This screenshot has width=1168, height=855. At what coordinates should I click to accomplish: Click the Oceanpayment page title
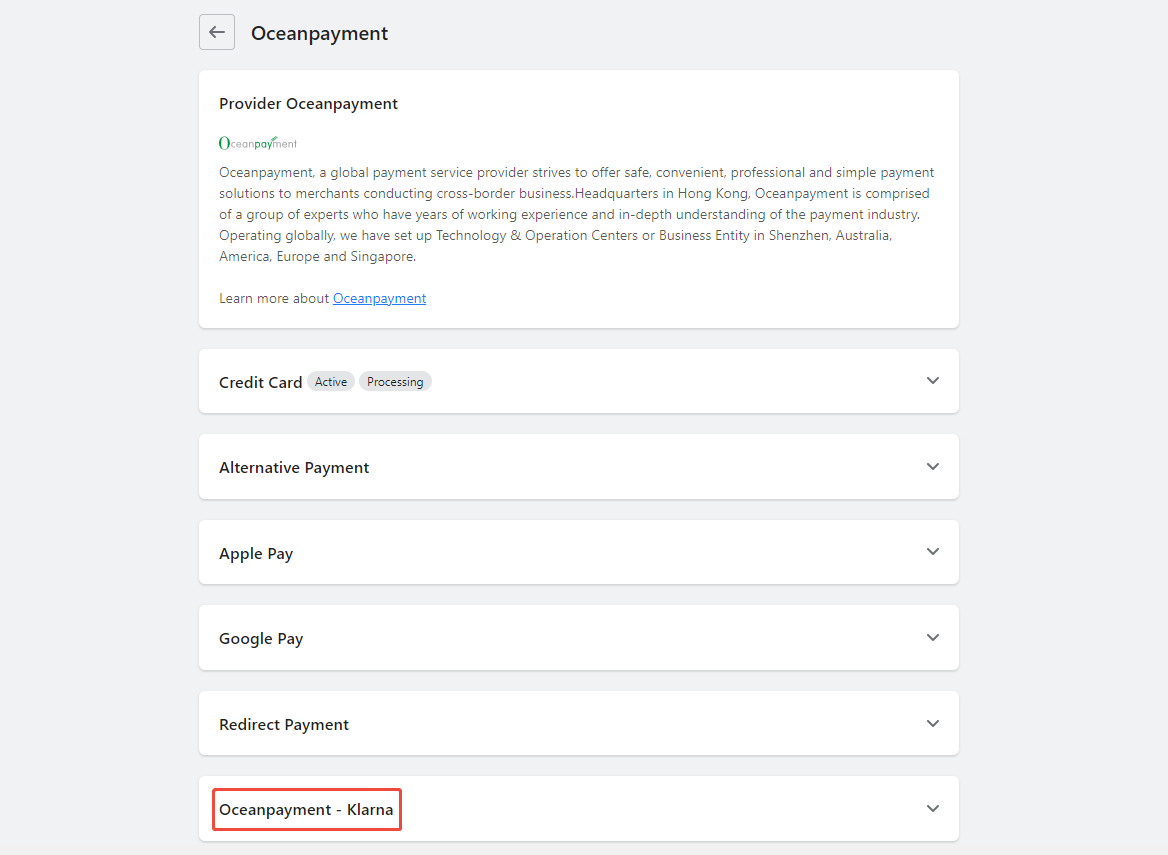pyautogui.click(x=319, y=33)
